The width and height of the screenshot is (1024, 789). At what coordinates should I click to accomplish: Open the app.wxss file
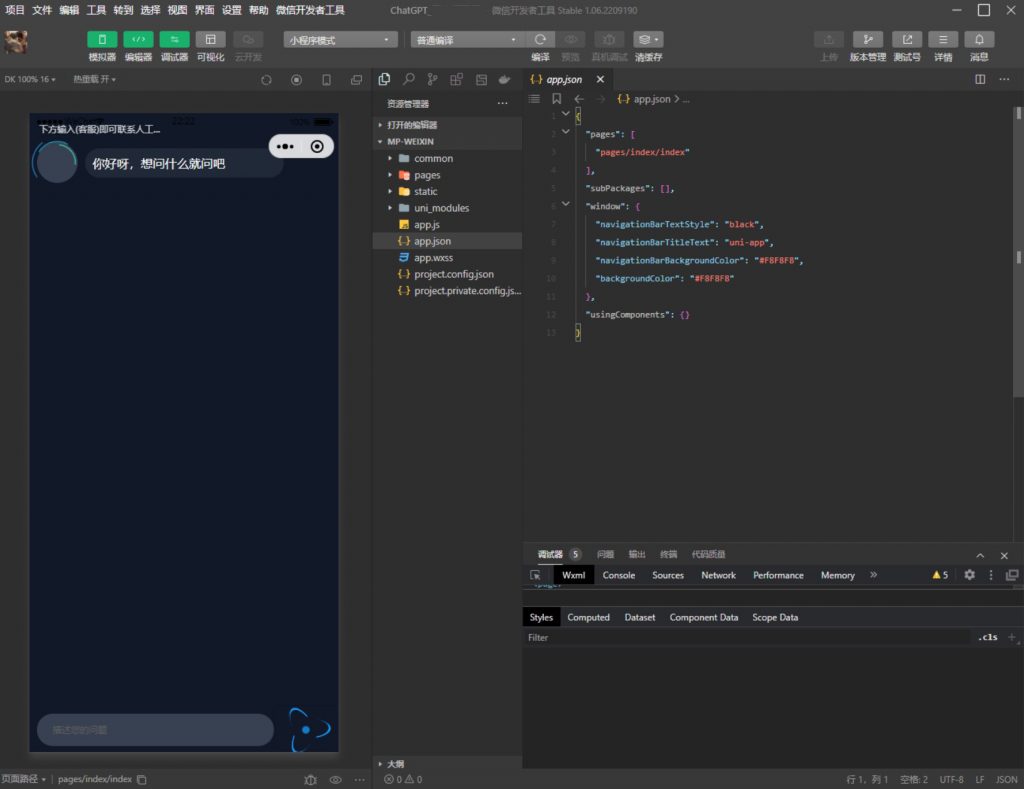433,257
